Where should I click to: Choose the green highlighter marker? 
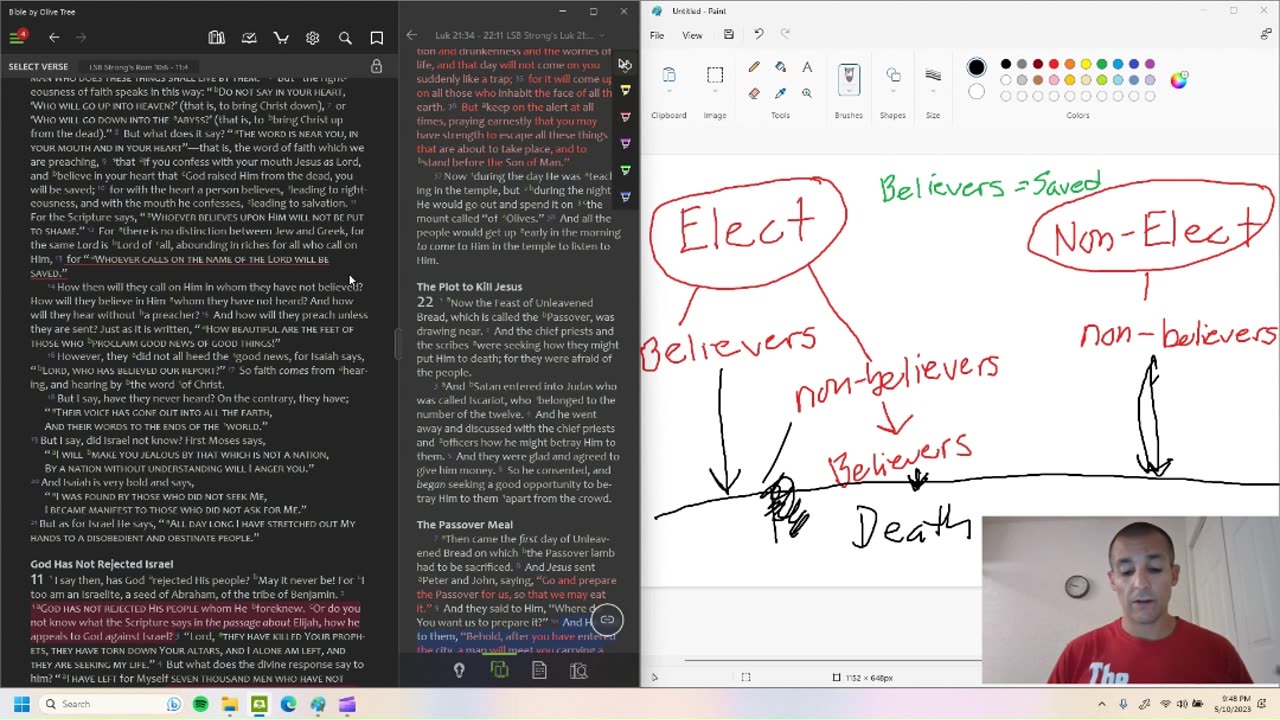625,170
